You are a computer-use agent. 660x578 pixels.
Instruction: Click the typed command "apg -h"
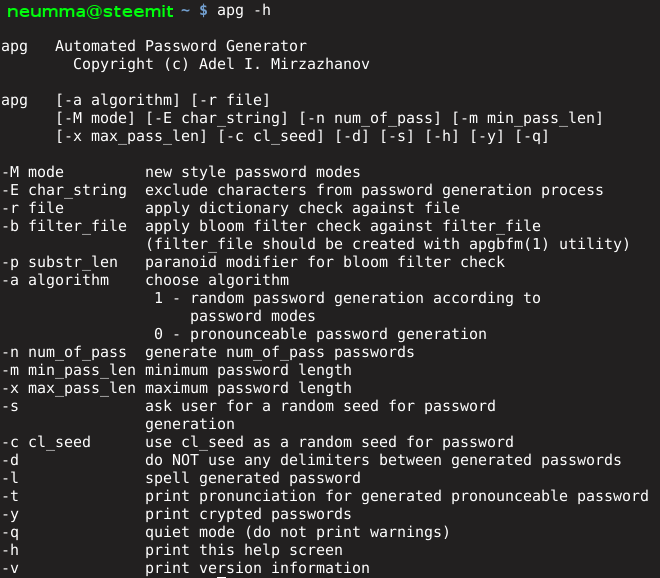point(243,11)
